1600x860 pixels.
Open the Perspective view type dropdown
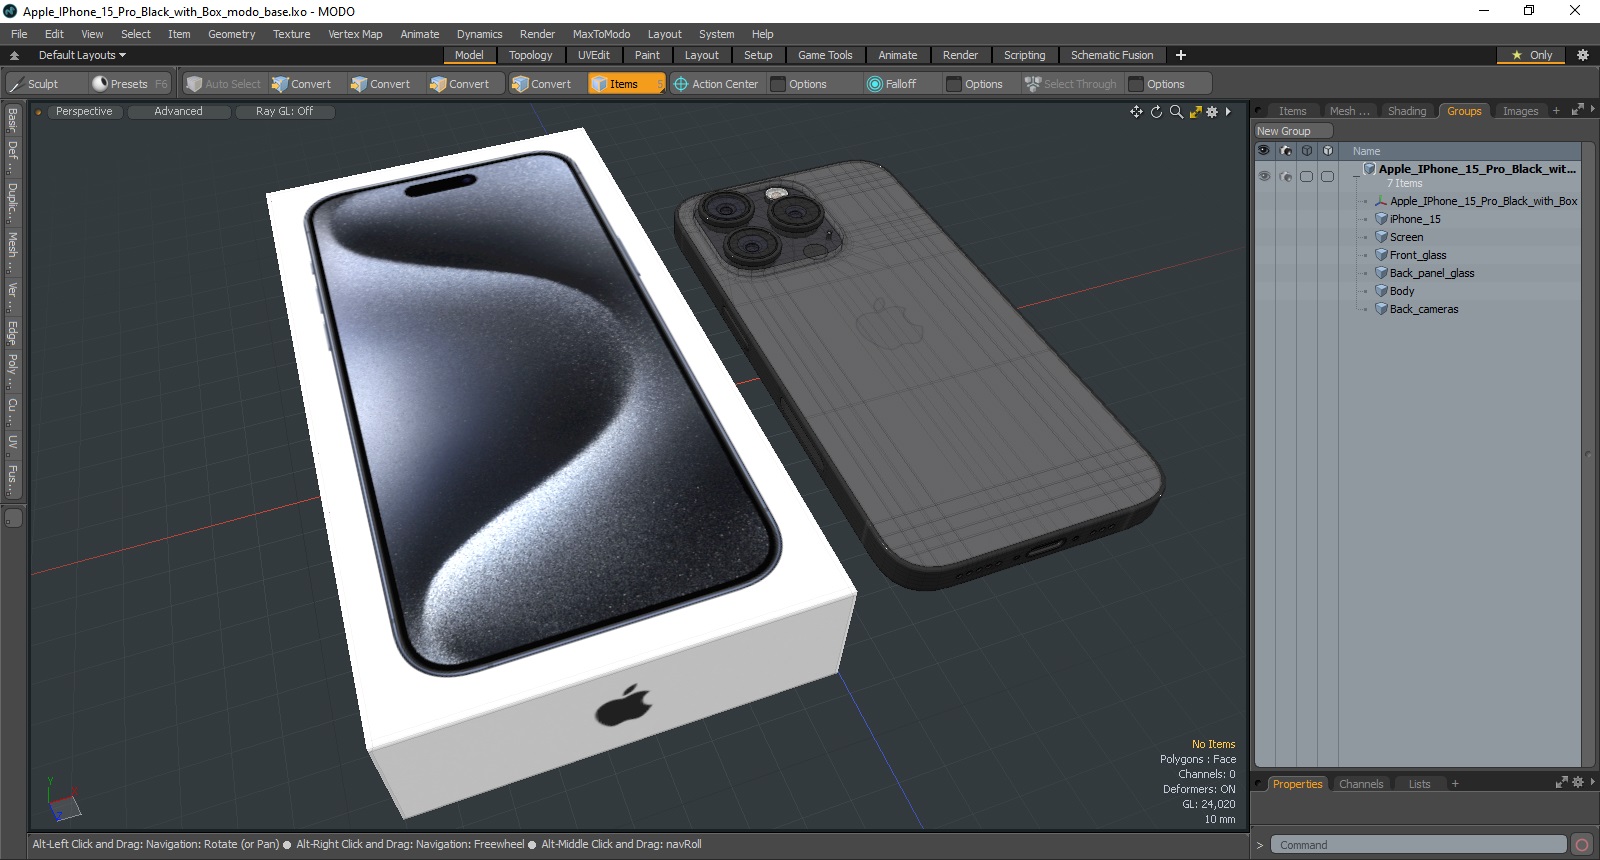pos(84,112)
